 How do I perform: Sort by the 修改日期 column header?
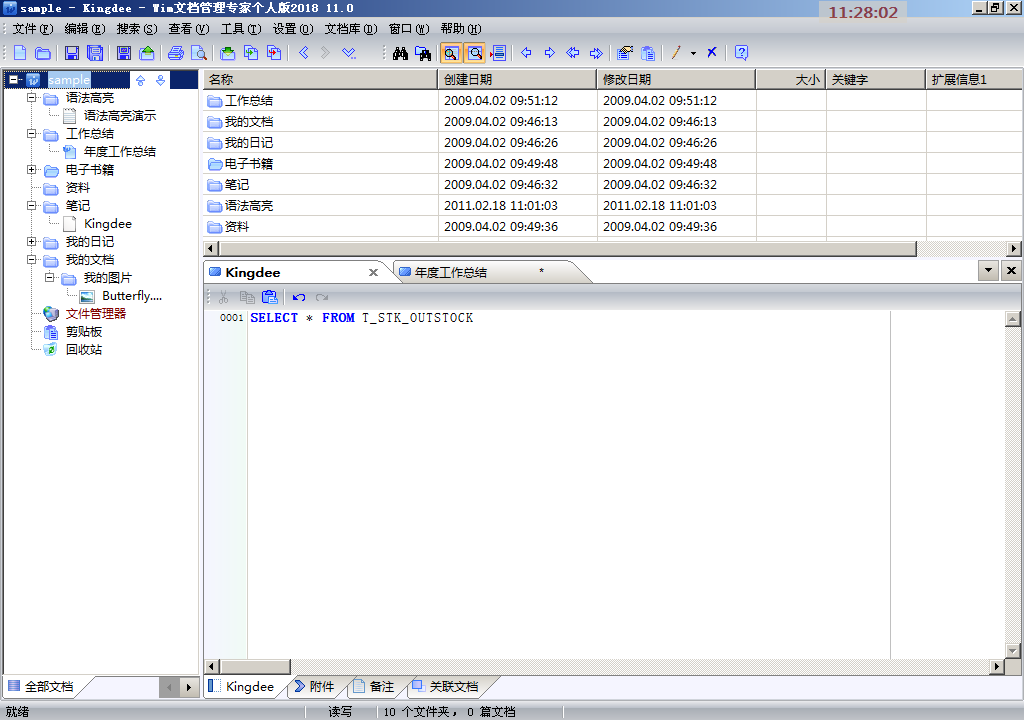pyautogui.click(x=676, y=80)
